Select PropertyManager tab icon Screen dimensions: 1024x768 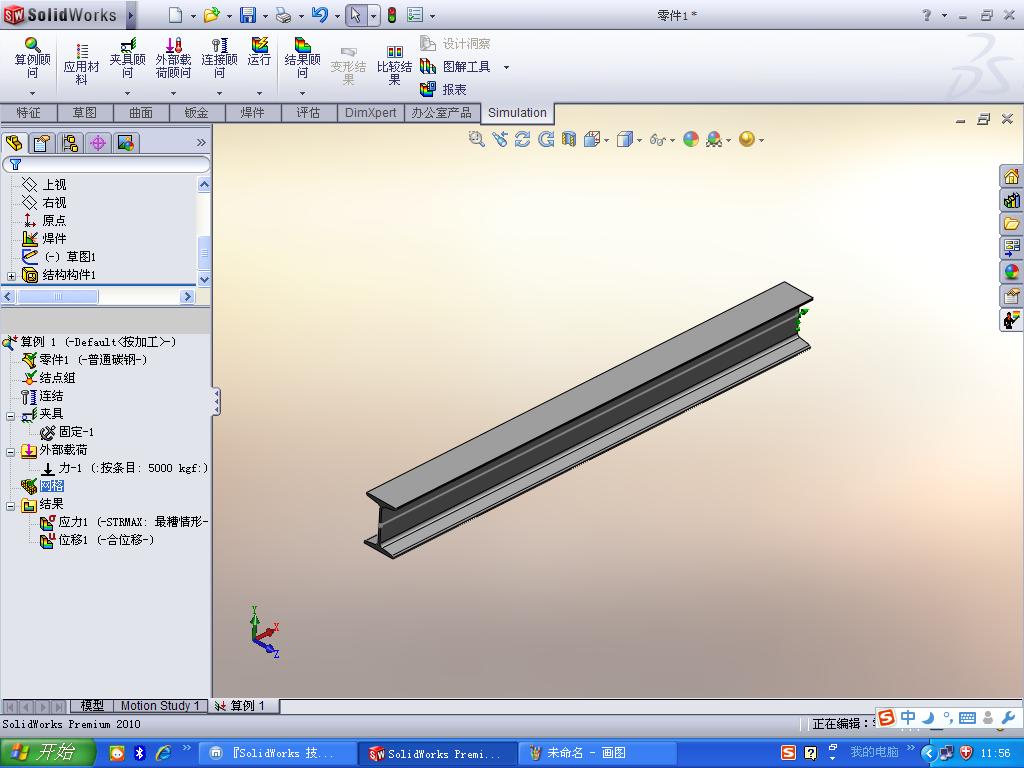[x=42, y=142]
